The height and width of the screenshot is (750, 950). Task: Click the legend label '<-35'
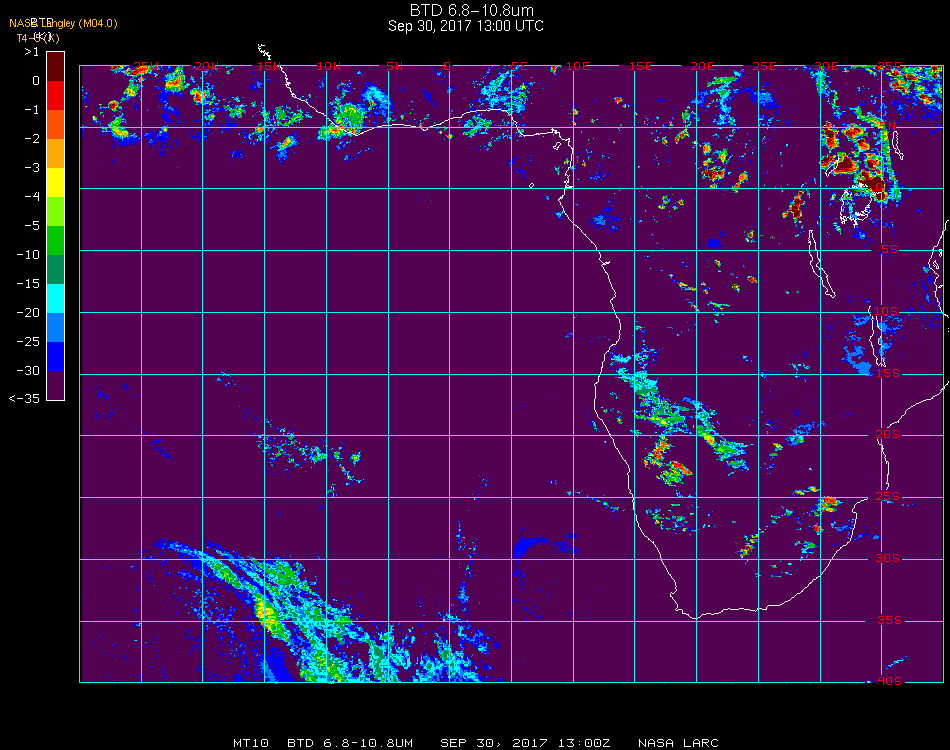pos(24,399)
